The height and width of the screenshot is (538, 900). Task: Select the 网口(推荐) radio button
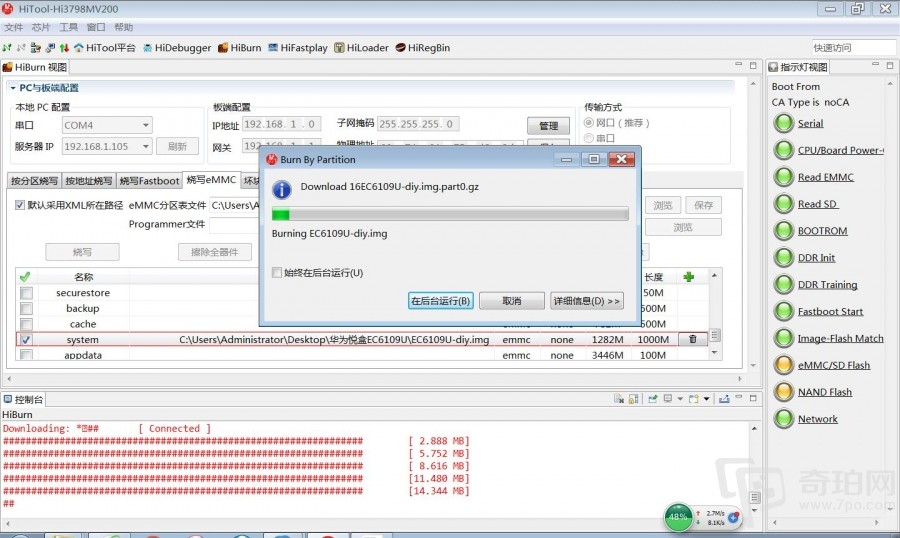tap(588, 122)
